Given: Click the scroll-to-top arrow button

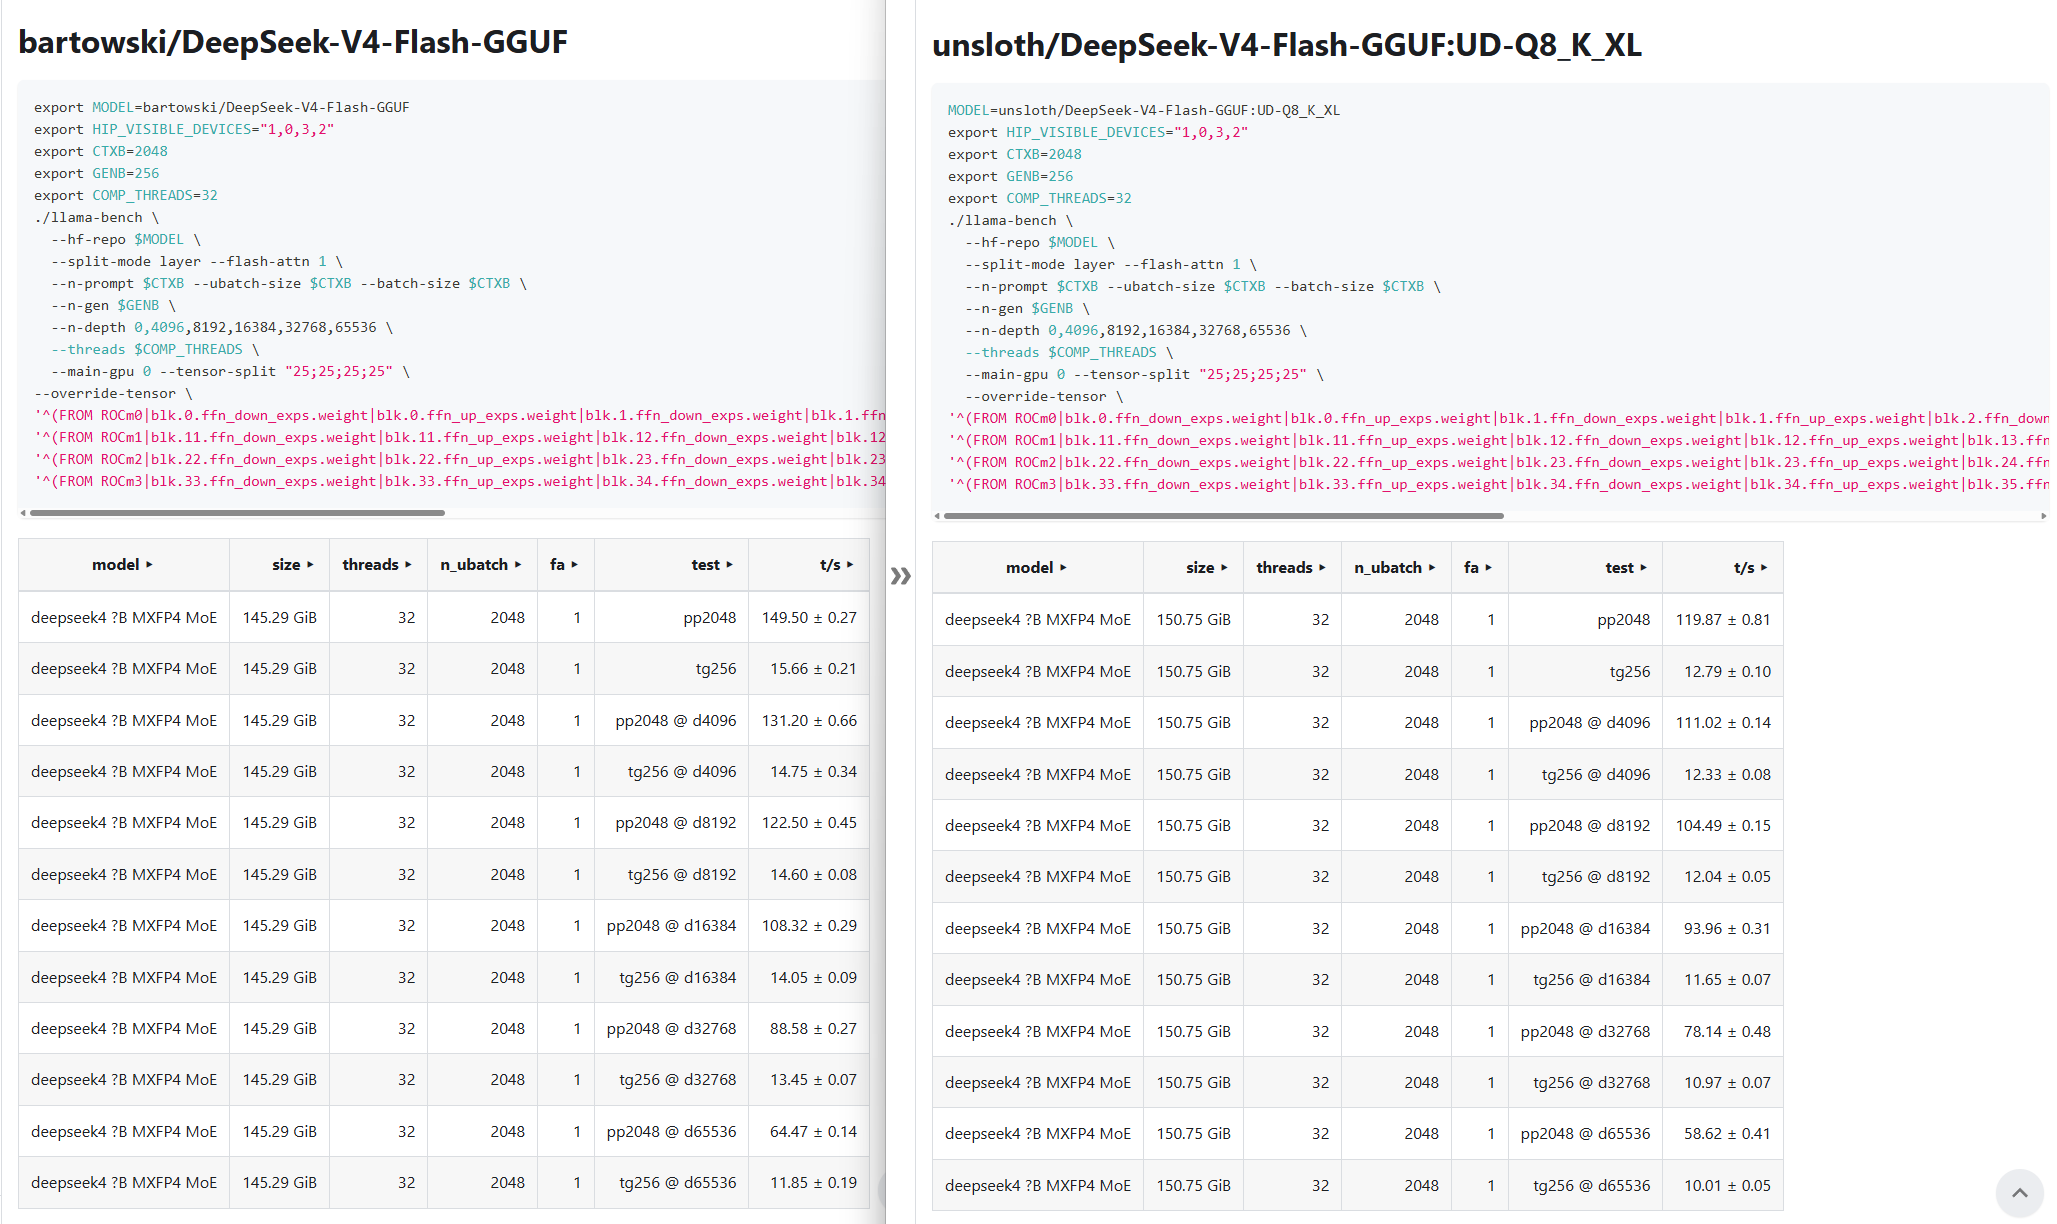Looking at the screenshot, I should [x=2019, y=1192].
